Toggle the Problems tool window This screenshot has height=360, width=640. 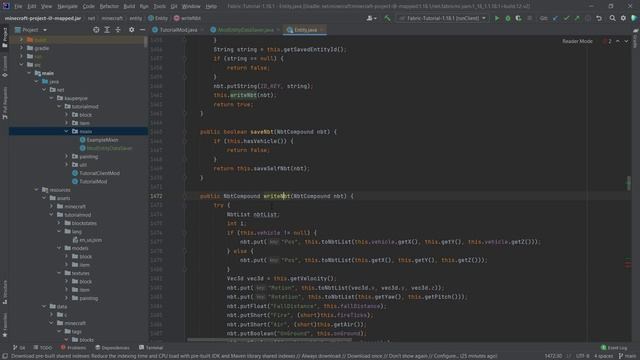click(73, 348)
